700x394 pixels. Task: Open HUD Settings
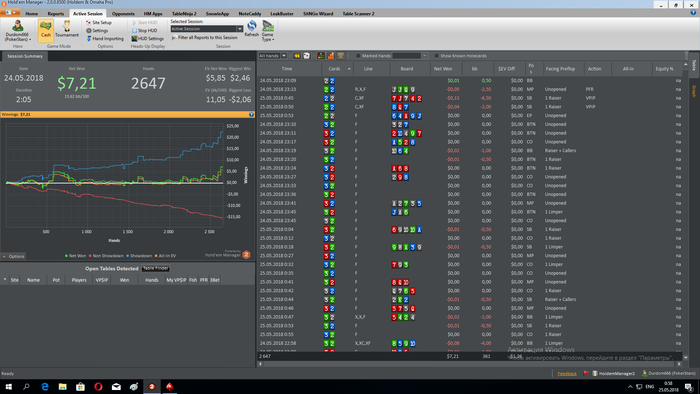(x=148, y=39)
